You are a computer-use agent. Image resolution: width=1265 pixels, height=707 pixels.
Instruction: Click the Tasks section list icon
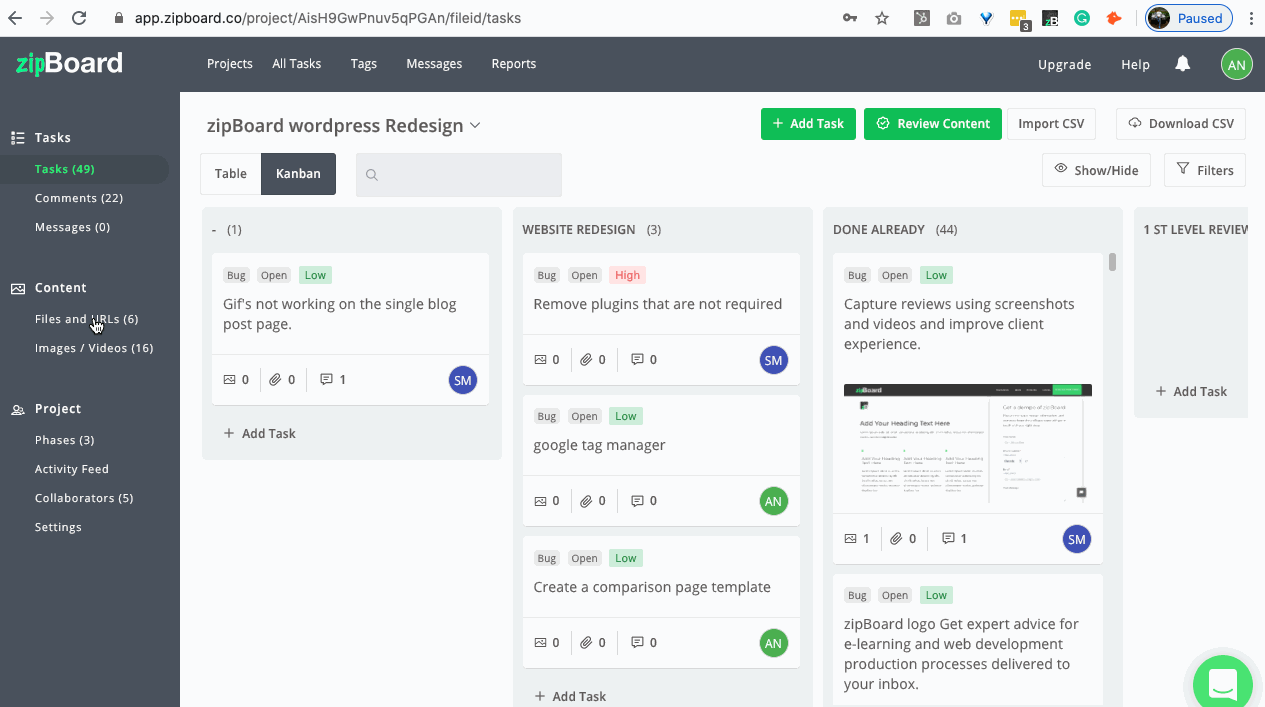tap(17, 138)
